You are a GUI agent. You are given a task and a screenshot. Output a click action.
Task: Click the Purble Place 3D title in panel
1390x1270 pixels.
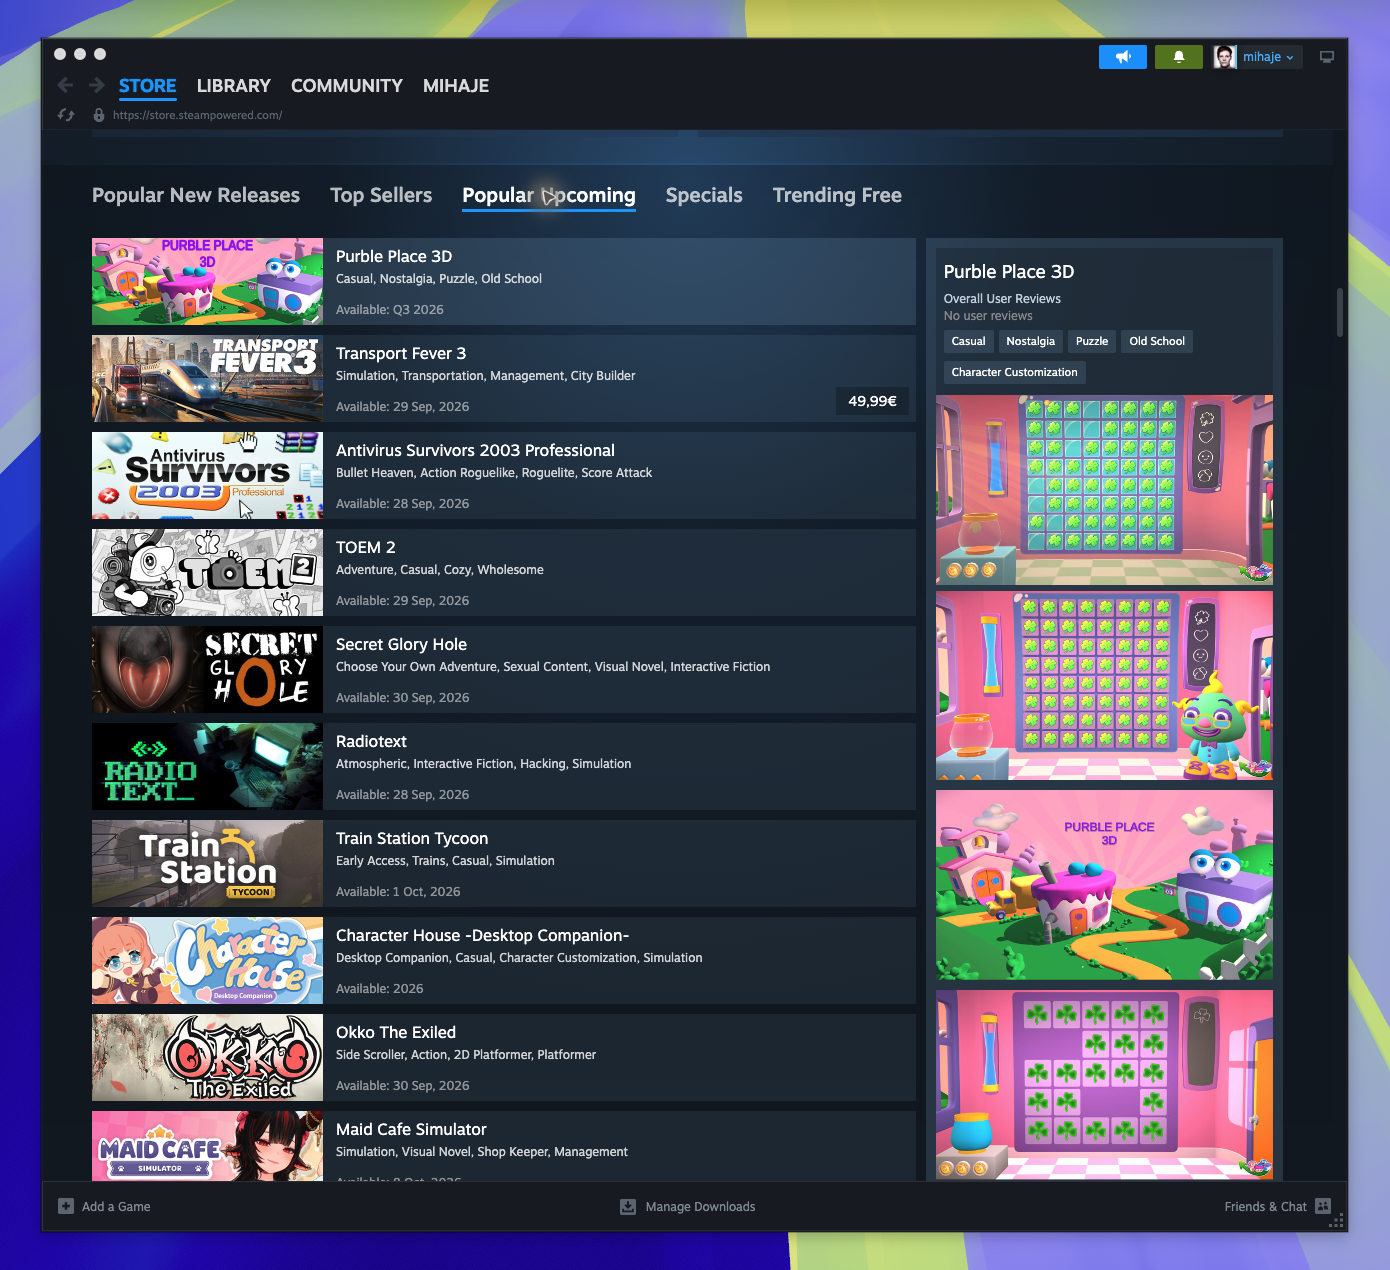pos(1009,272)
